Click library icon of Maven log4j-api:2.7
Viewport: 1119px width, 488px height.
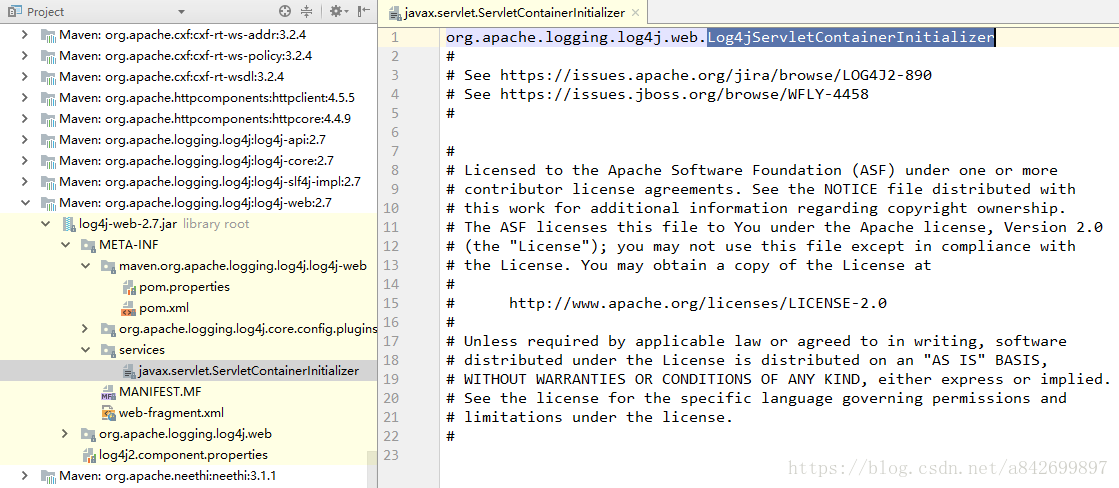click(49, 139)
